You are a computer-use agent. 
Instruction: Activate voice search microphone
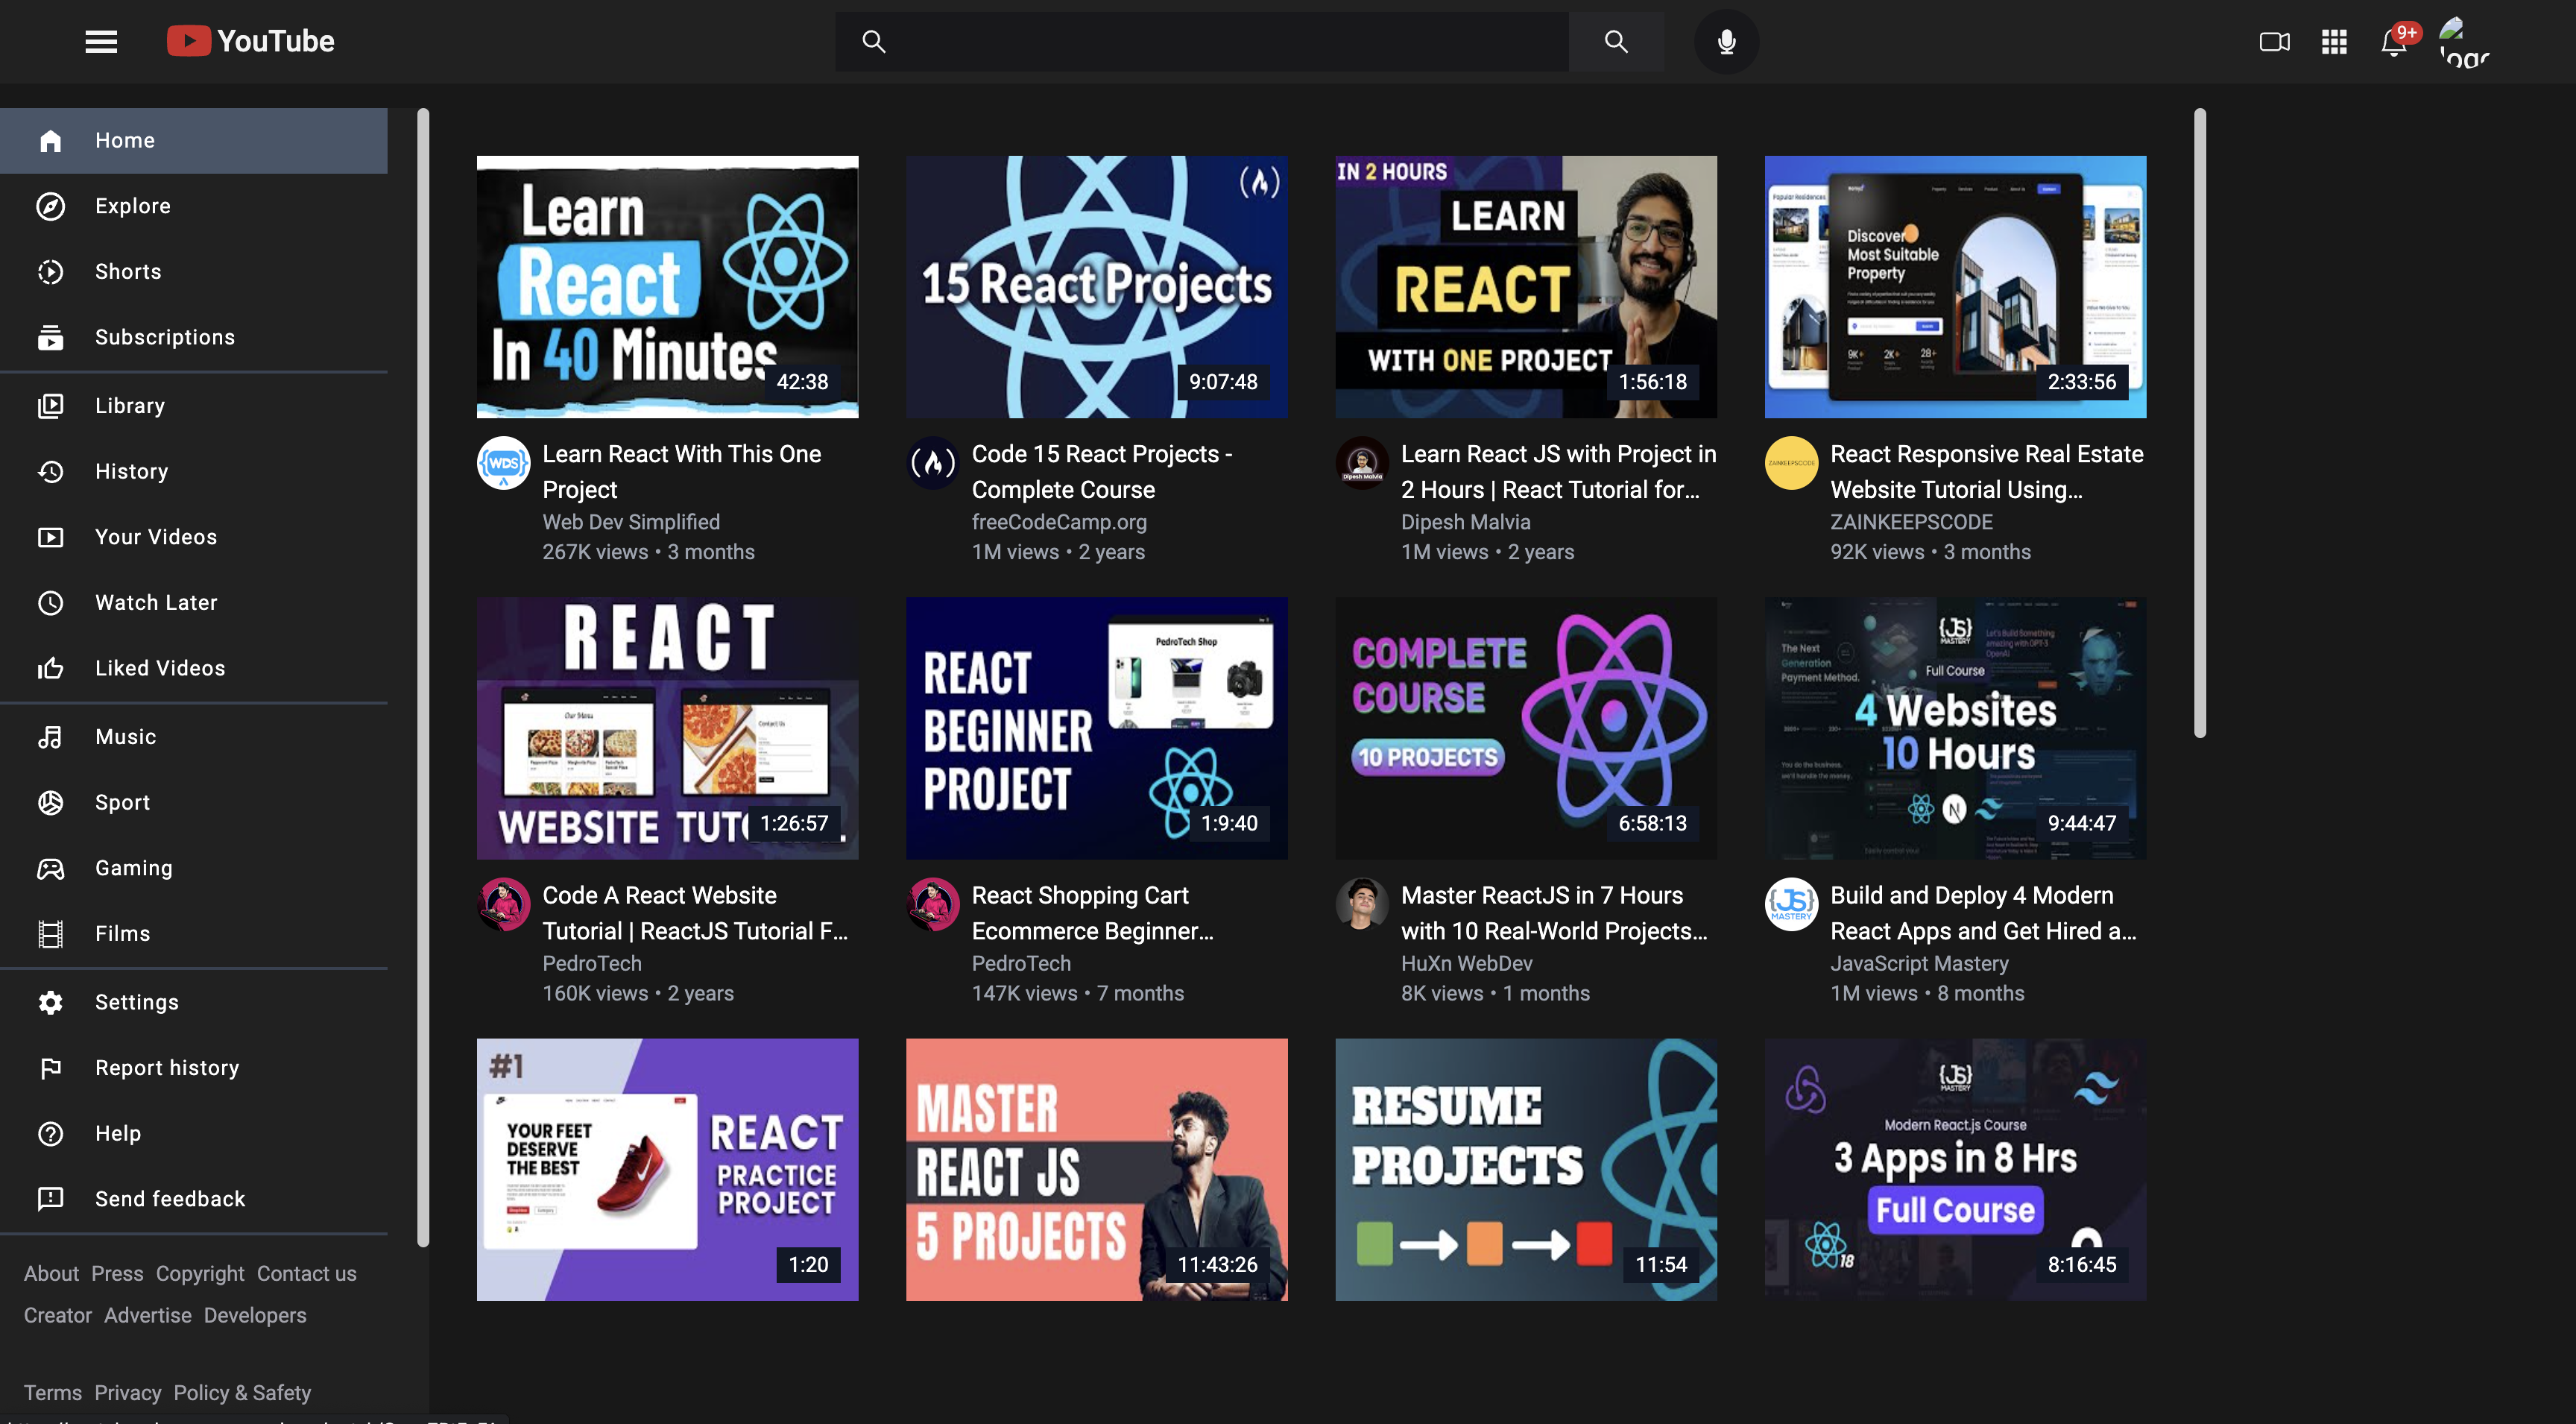tap(1726, 41)
